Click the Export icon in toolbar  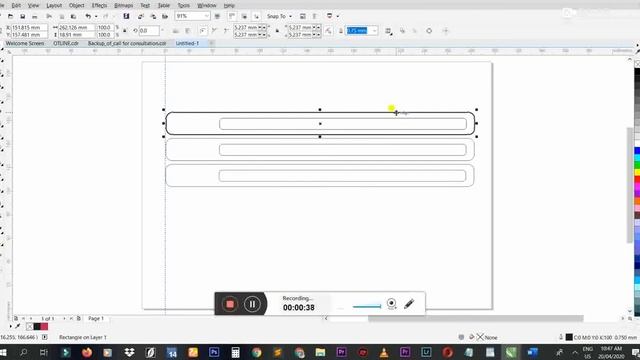(x=153, y=16)
